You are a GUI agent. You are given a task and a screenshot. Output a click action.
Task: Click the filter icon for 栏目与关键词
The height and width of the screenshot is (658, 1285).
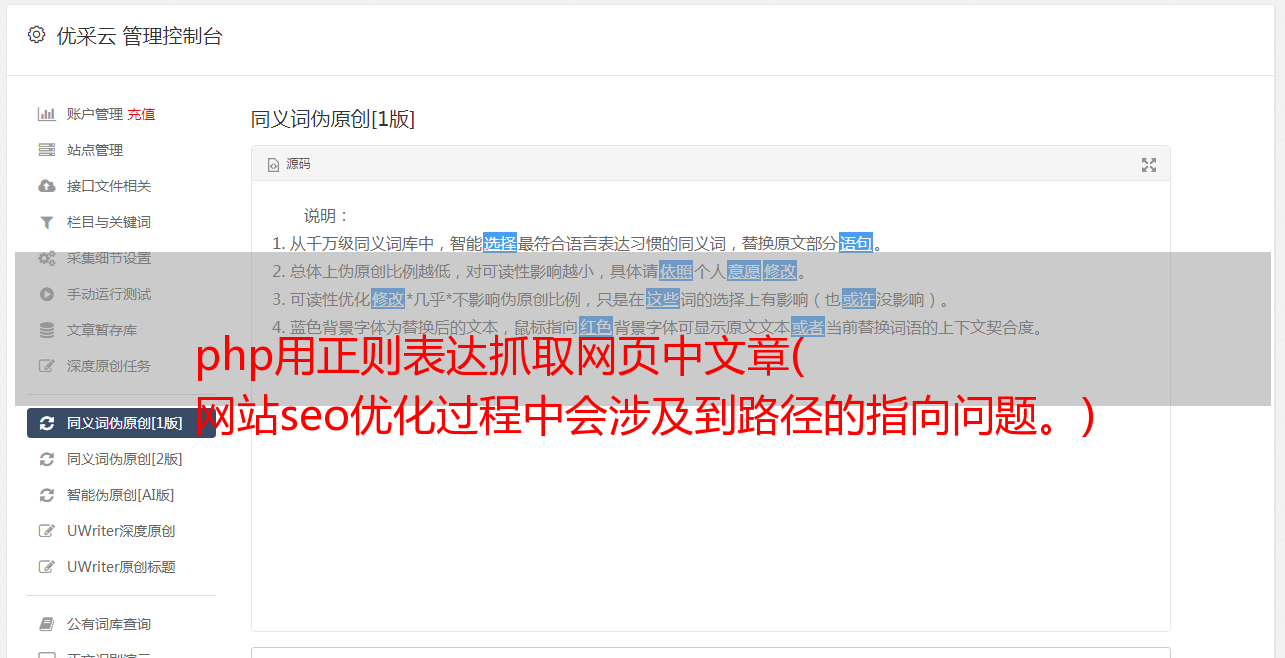tap(46, 222)
